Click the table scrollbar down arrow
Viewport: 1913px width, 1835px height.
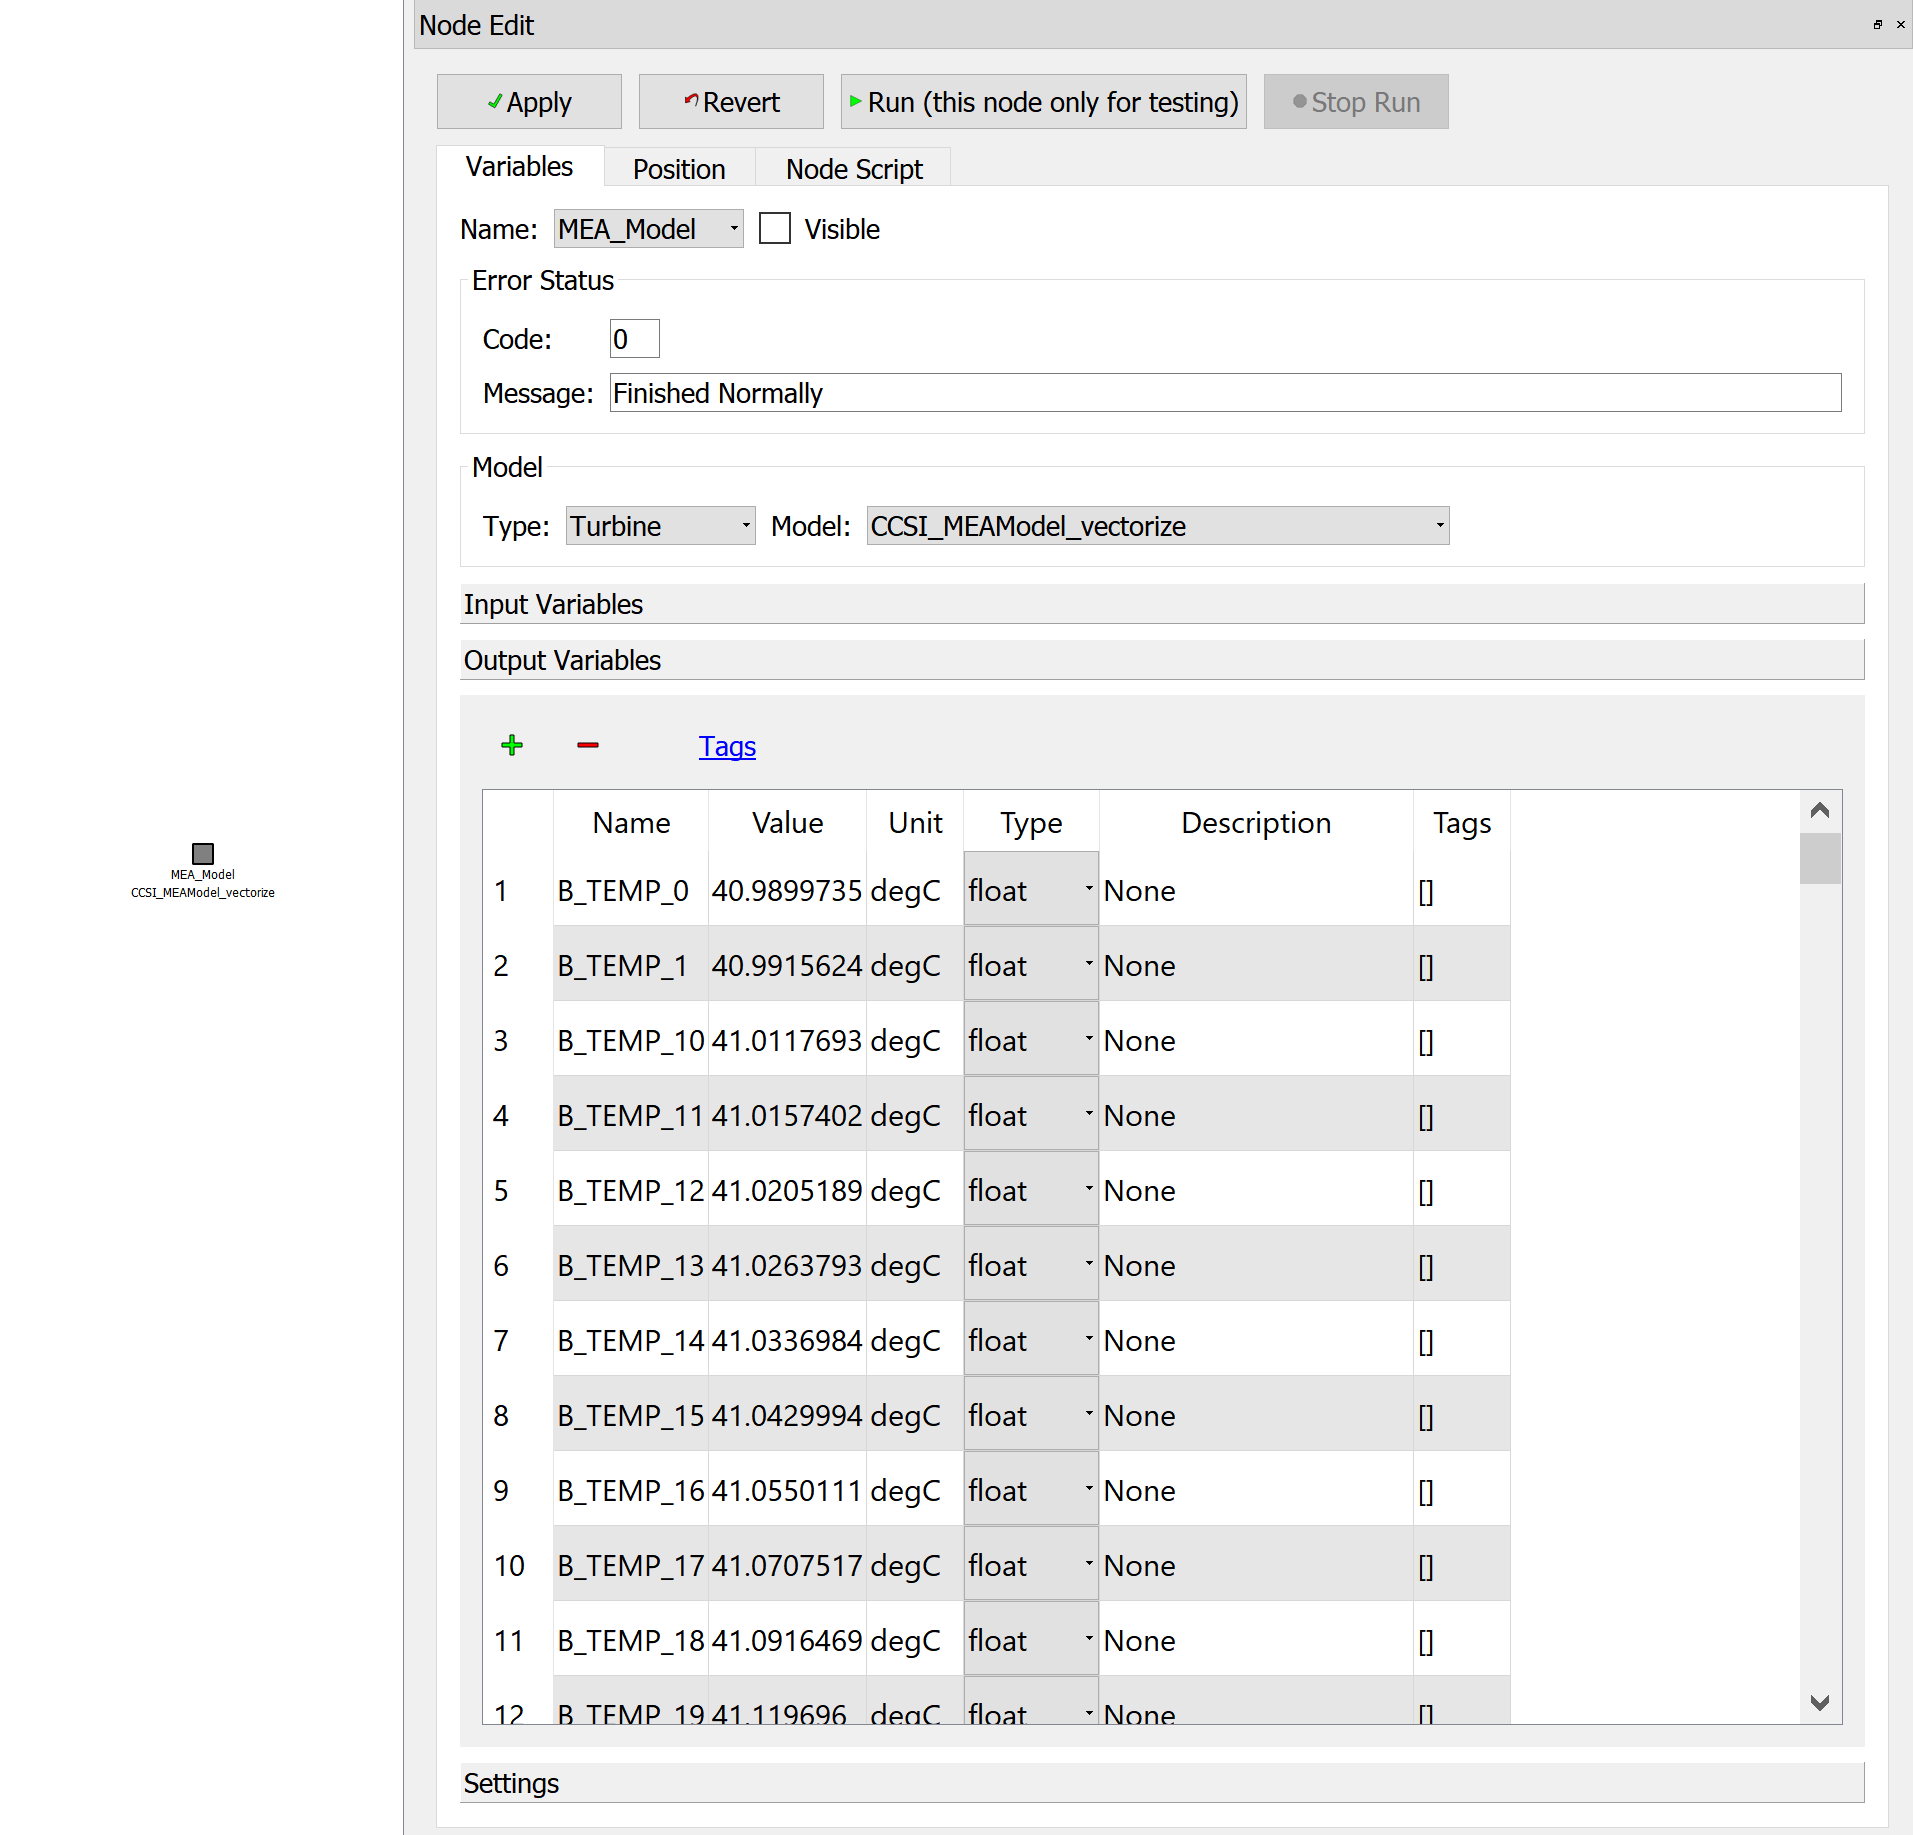1820,1702
